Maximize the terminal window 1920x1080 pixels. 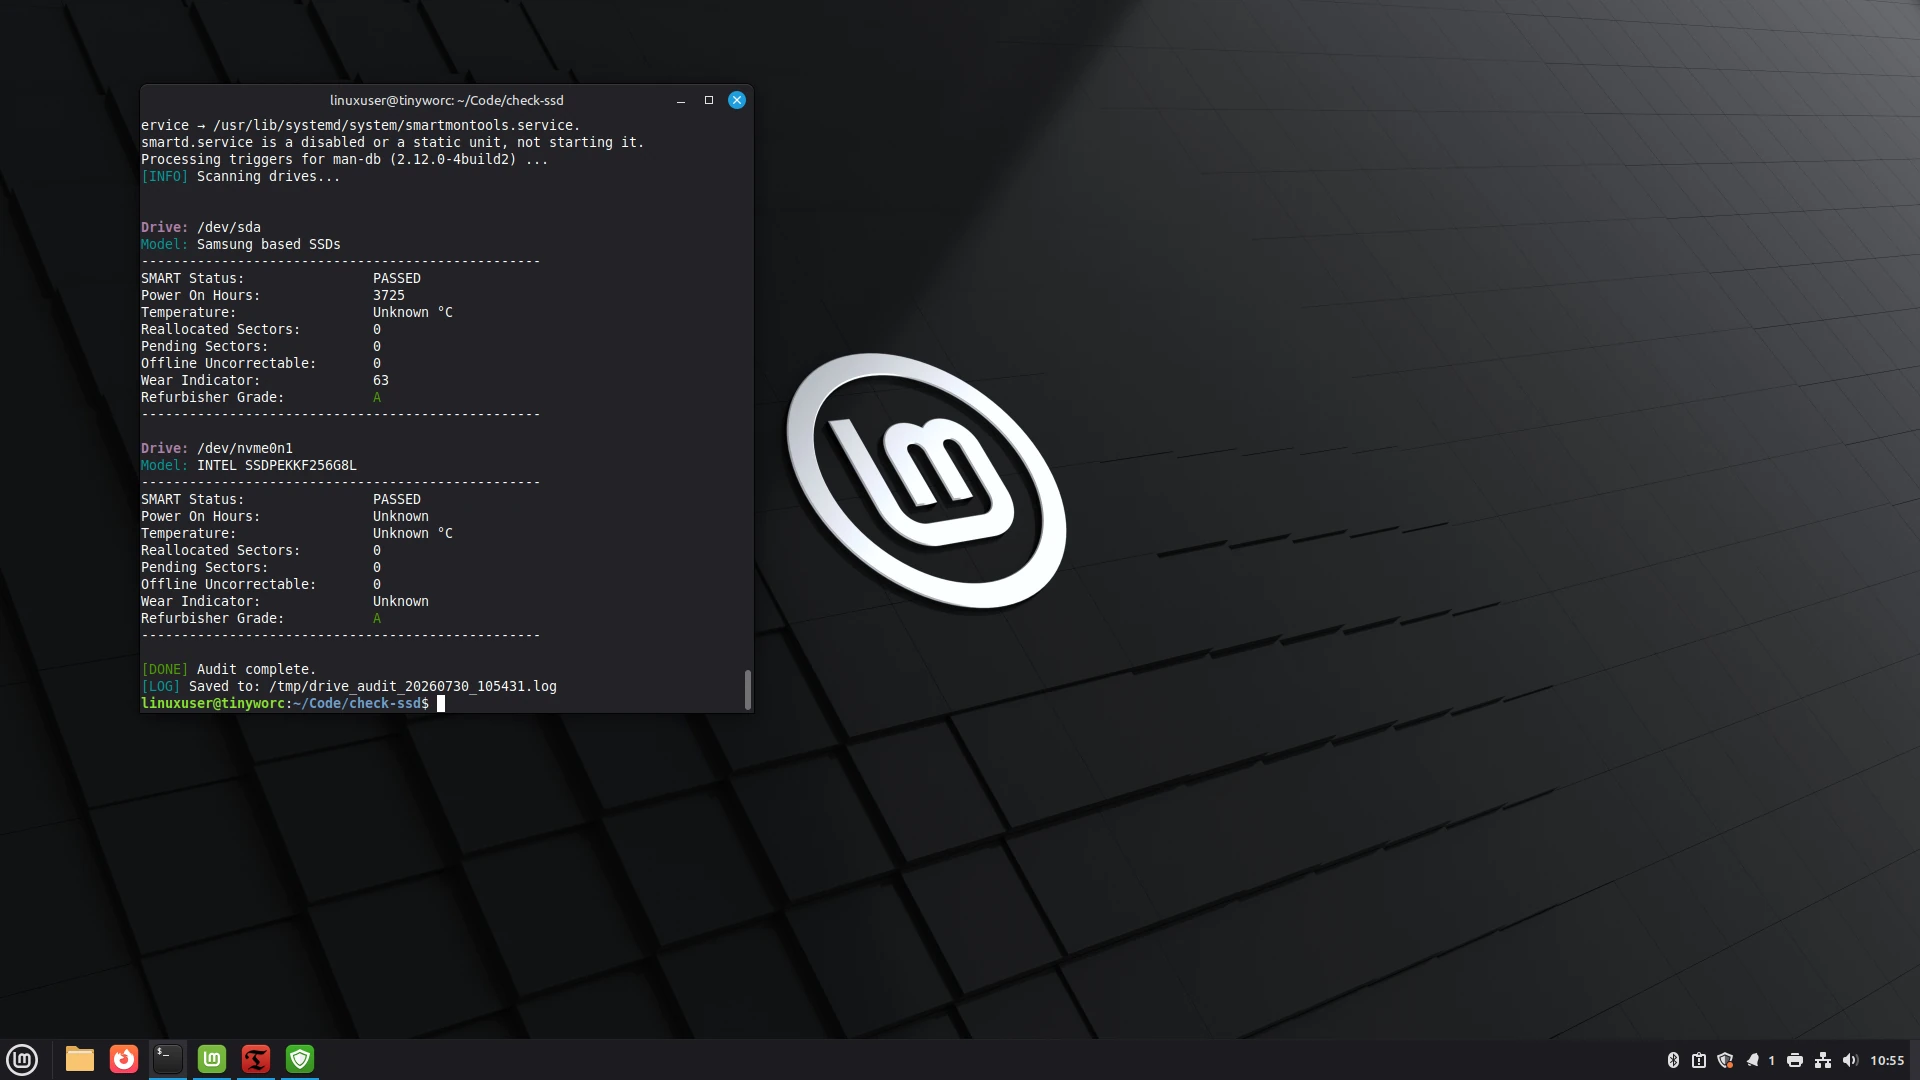709,100
